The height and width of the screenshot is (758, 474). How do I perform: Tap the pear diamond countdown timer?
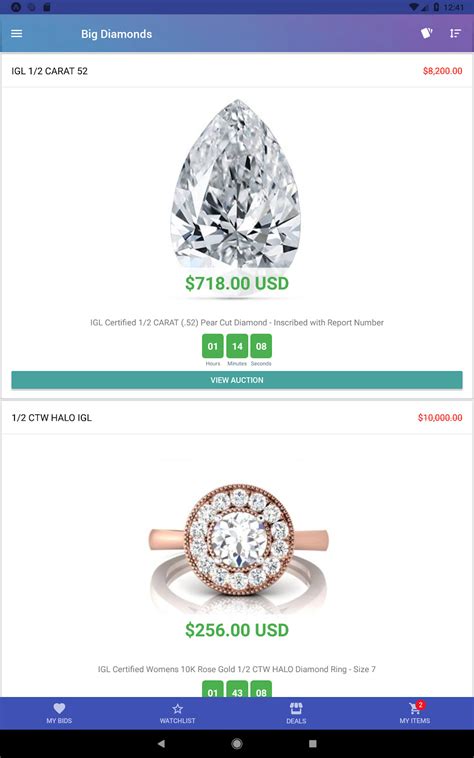coord(237,350)
